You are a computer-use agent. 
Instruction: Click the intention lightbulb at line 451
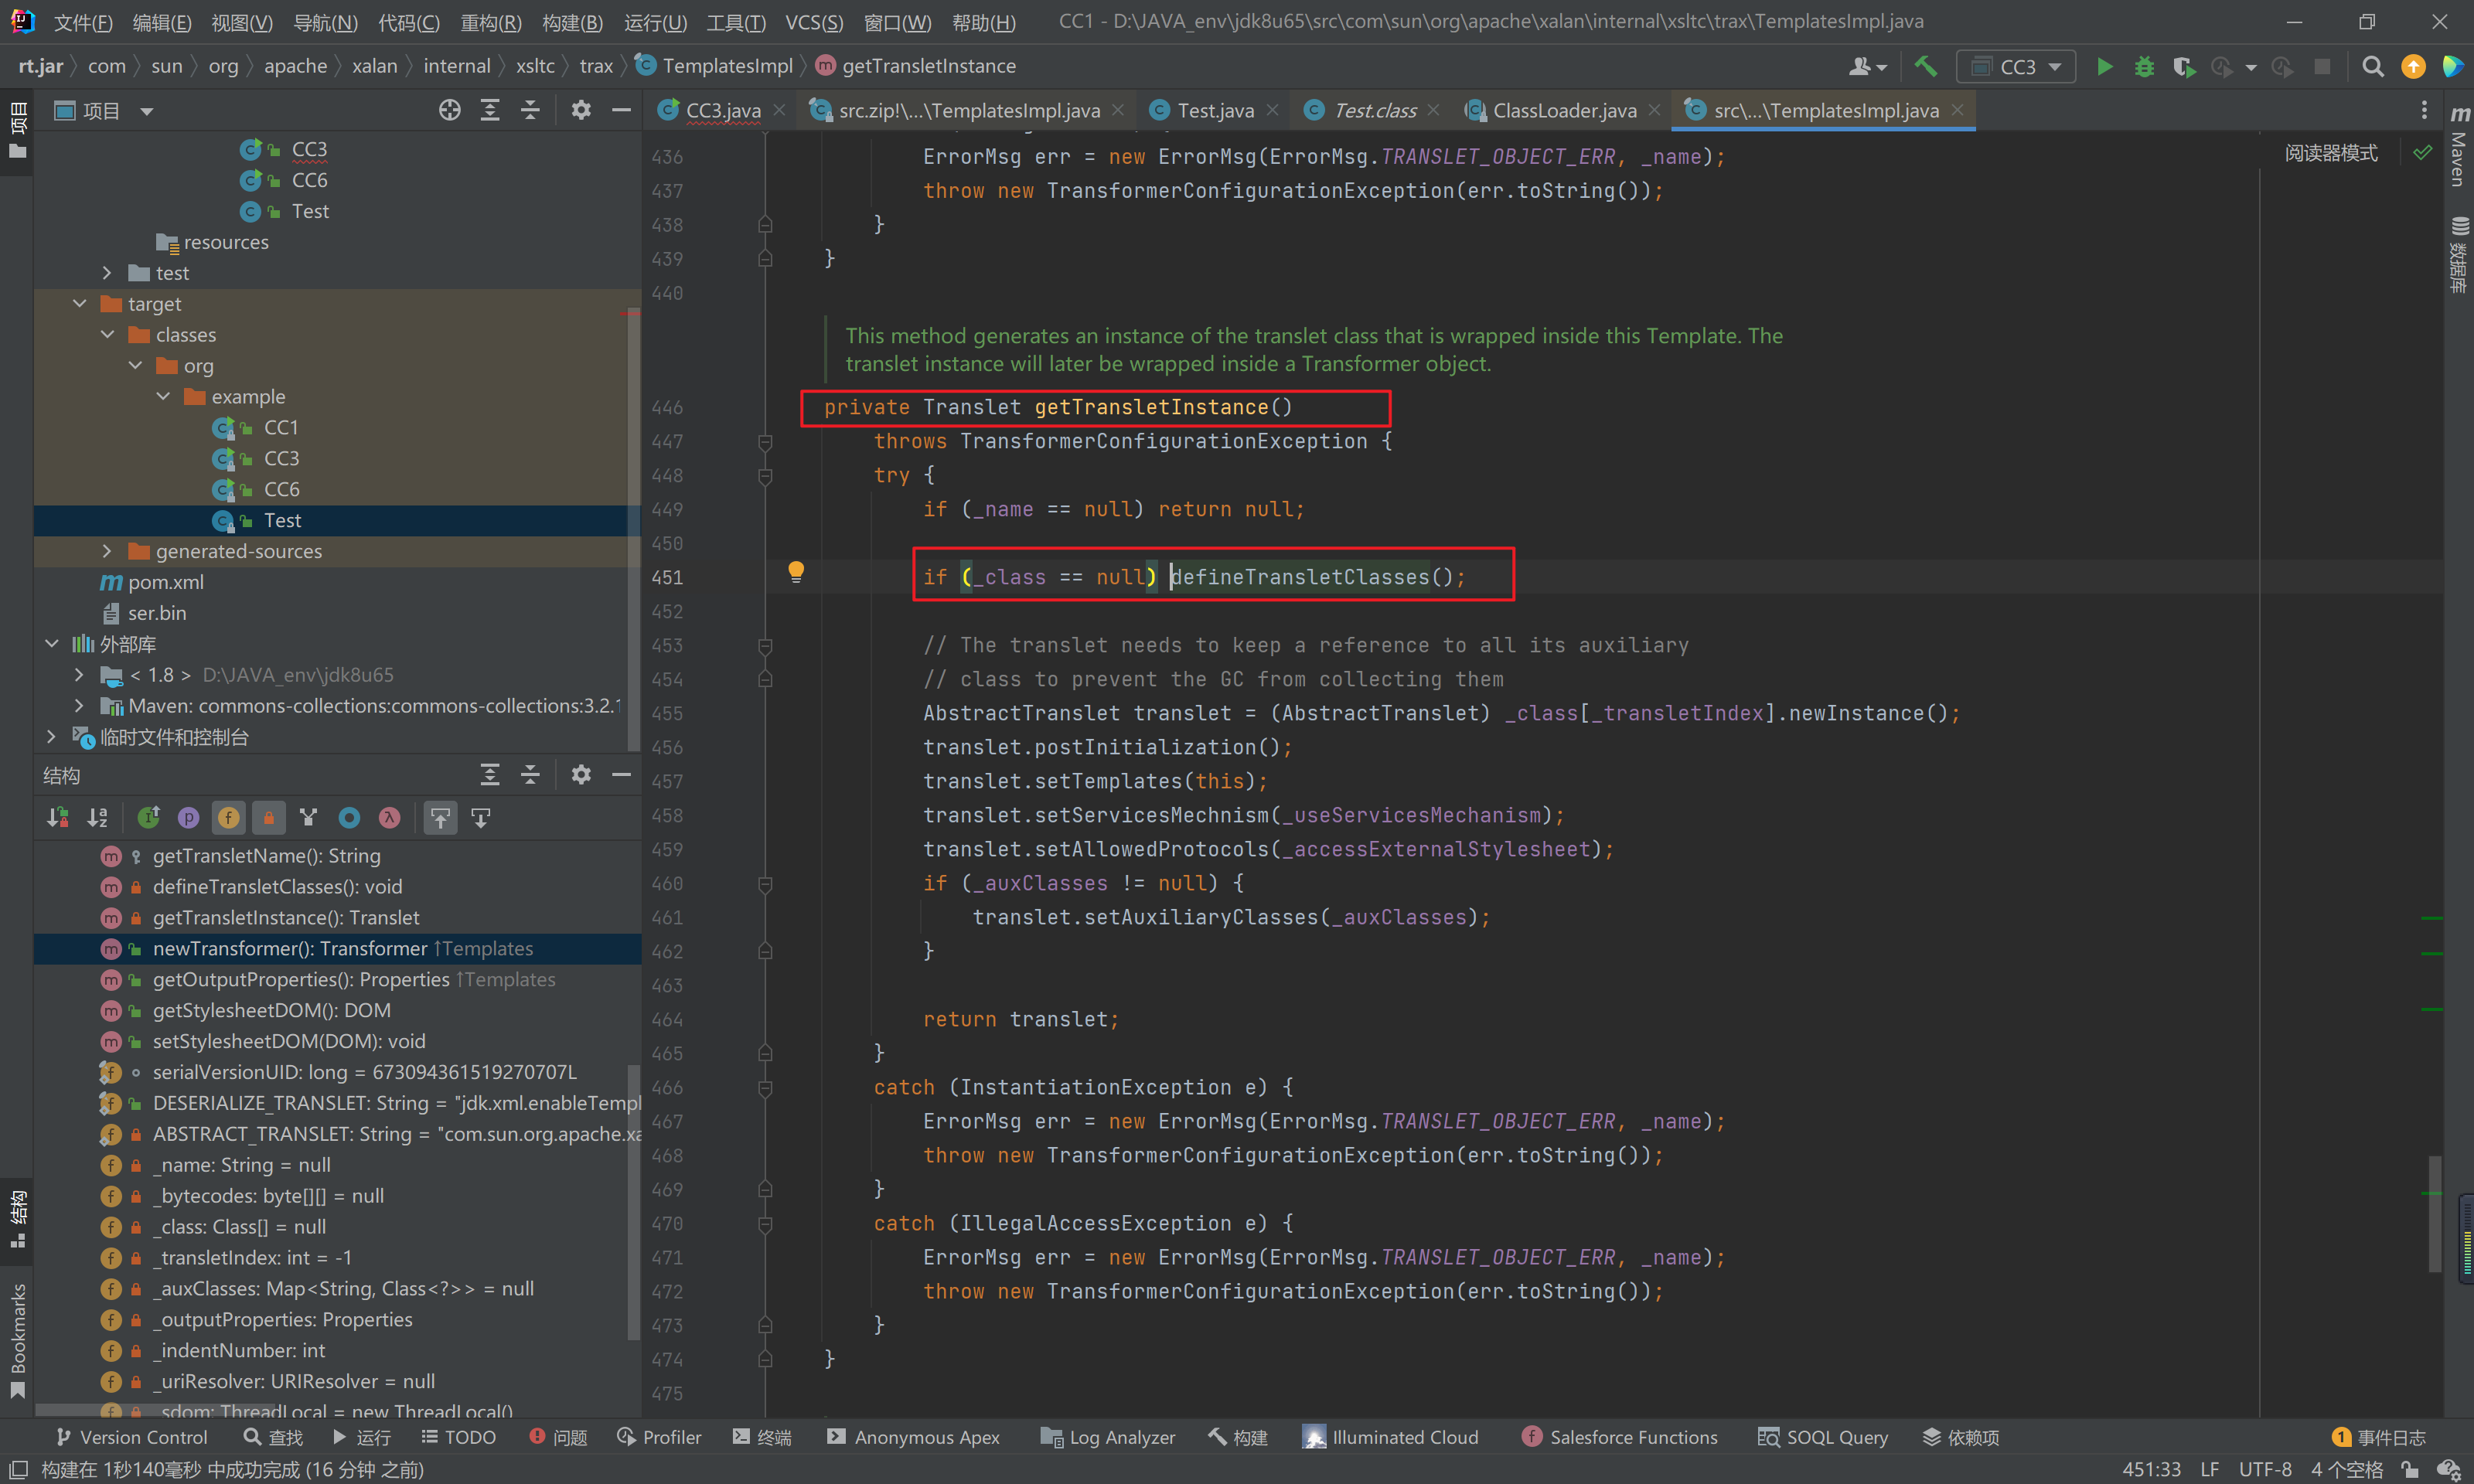796,572
